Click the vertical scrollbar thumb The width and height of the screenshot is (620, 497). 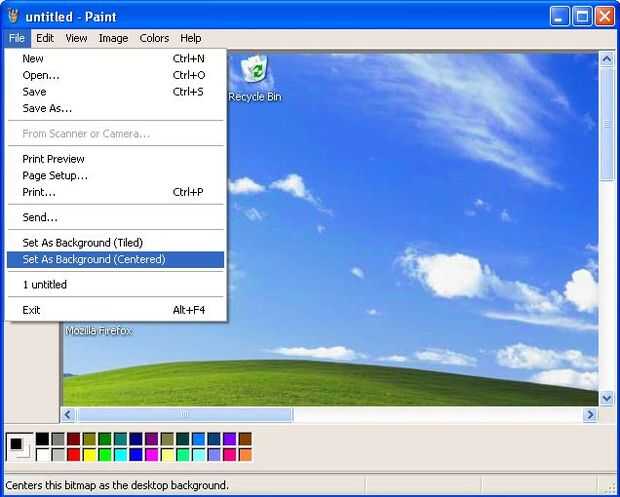coord(607,125)
